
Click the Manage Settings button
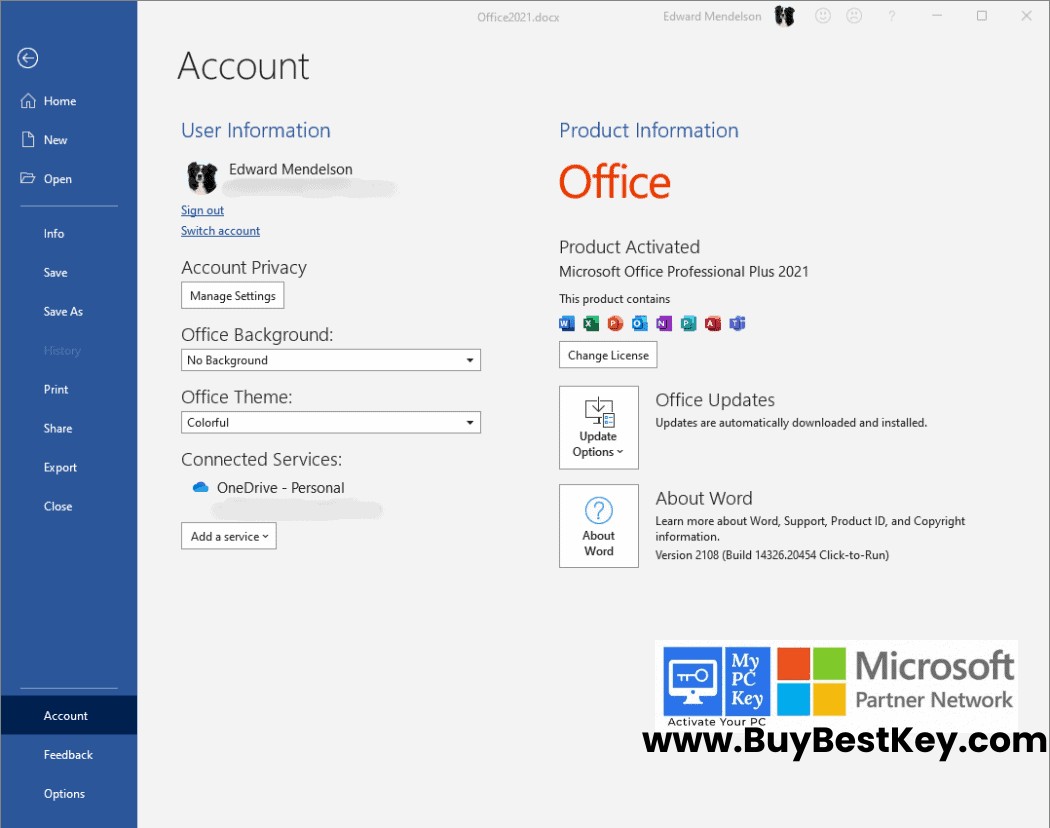point(232,295)
